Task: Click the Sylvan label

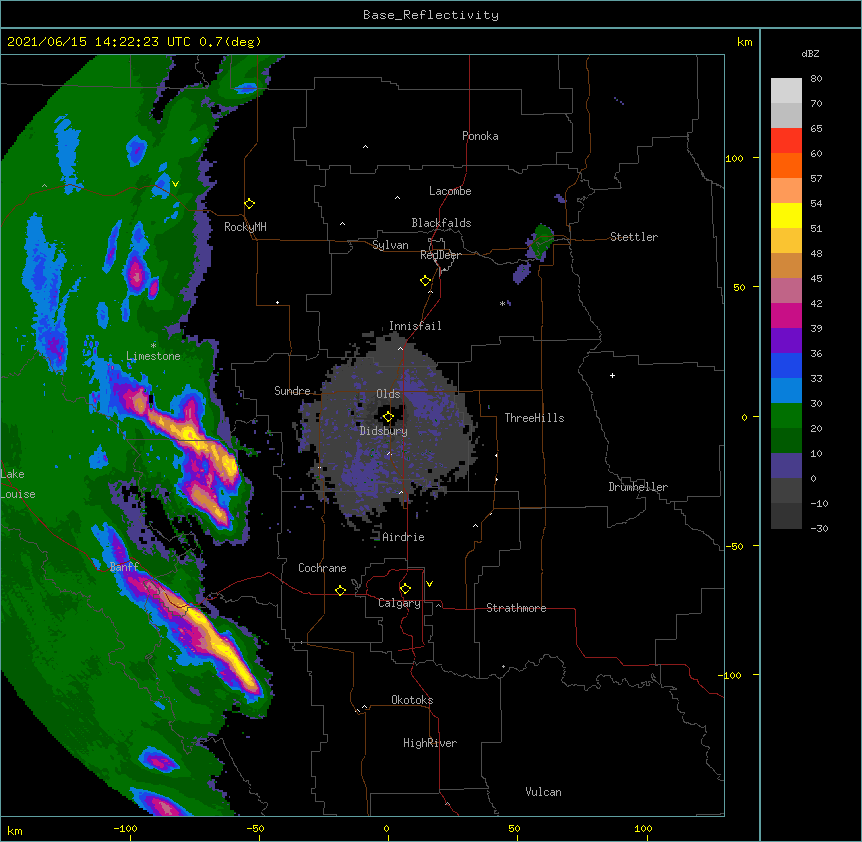Action: pos(390,245)
